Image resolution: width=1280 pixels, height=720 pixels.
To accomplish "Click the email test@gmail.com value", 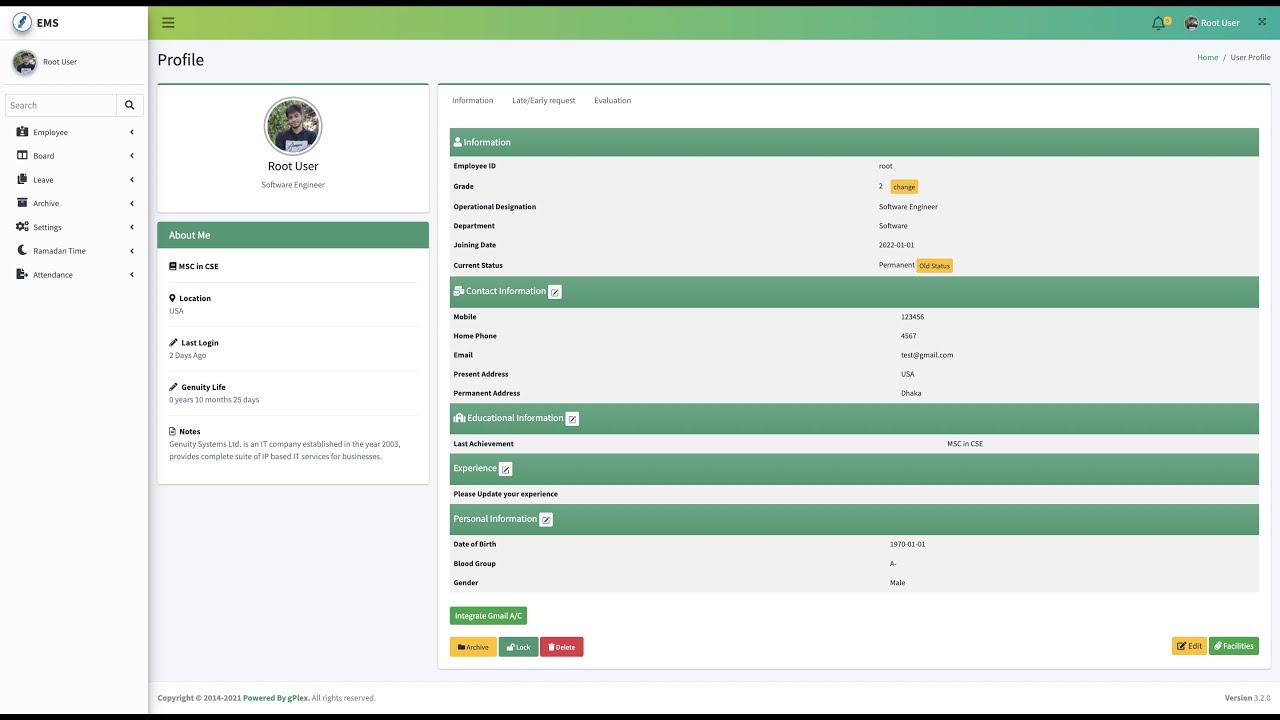I will (x=927, y=355).
